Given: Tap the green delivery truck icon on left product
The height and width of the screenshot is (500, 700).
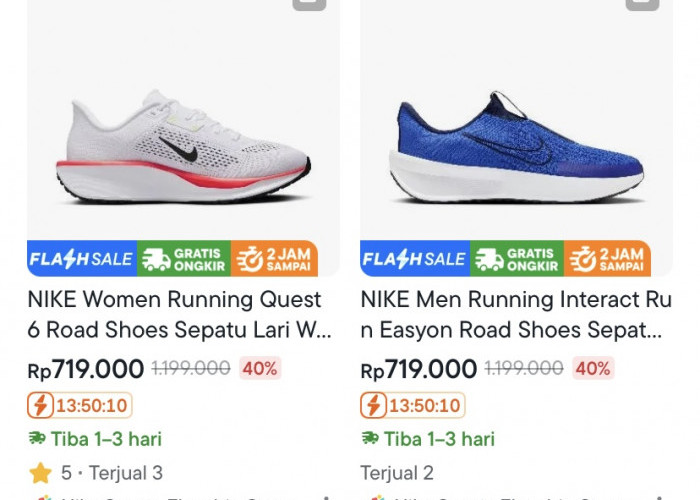Looking at the screenshot, I should (37, 439).
